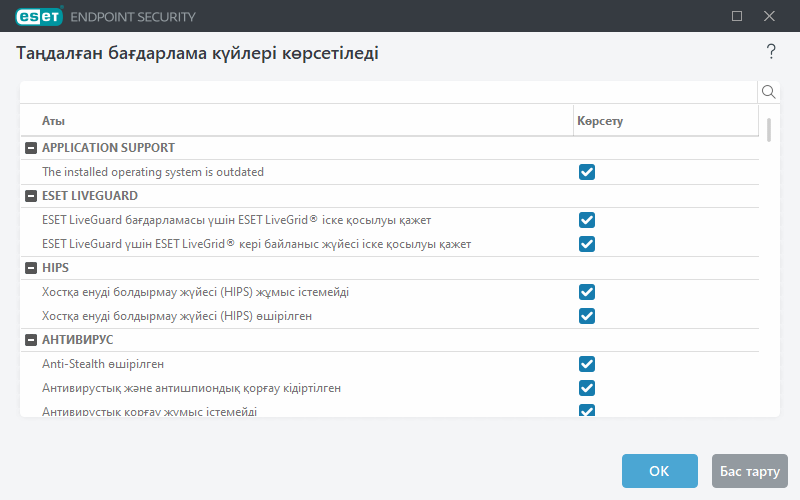This screenshot has width=800, height=500.
Task: Toggle 'антишпиондық қорғау кідіртілген' checkbox
Action: tap(587, 388)
